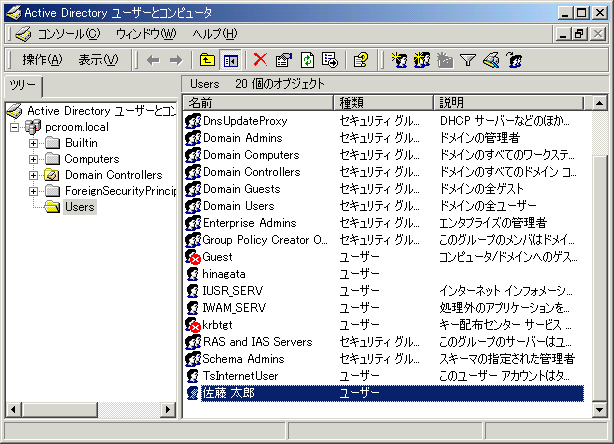
Task: Select the Domain Computers row
Action: 384,155
